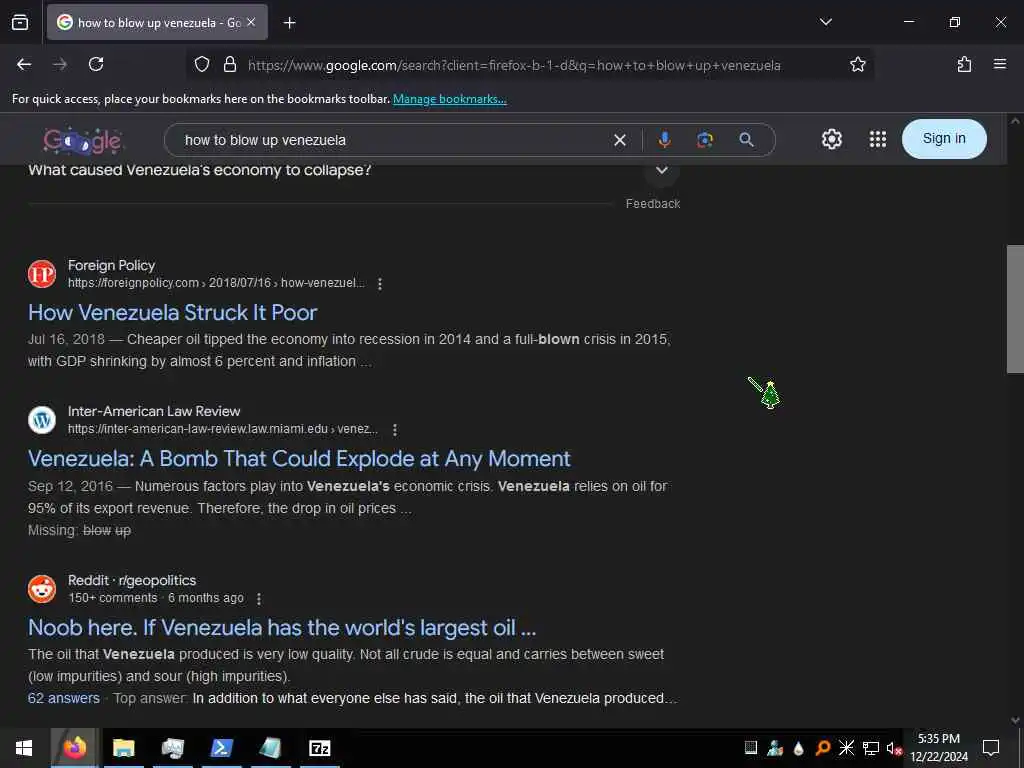This screenshot has width=1024, height=768.
Task: Open 'Noob here. If Venezuela has...' result
Action: tap(281, 628)
